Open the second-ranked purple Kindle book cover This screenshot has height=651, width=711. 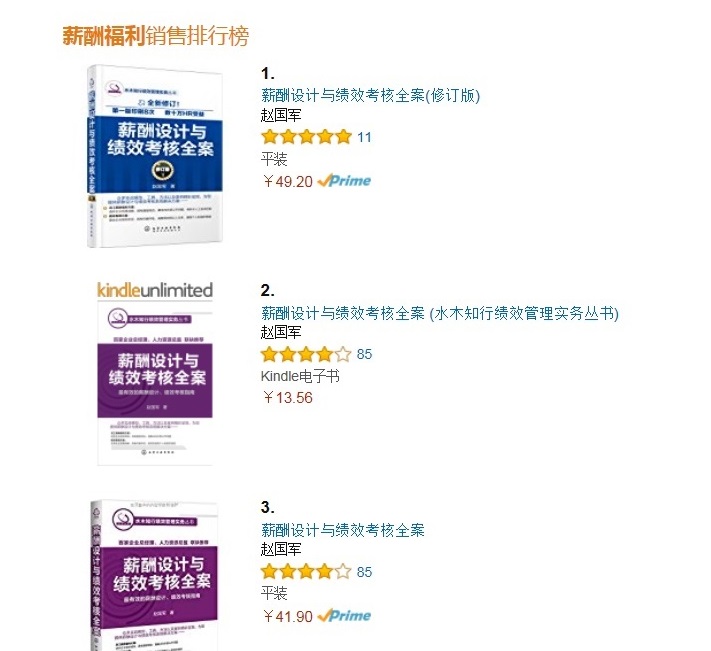tap(155, 384)
